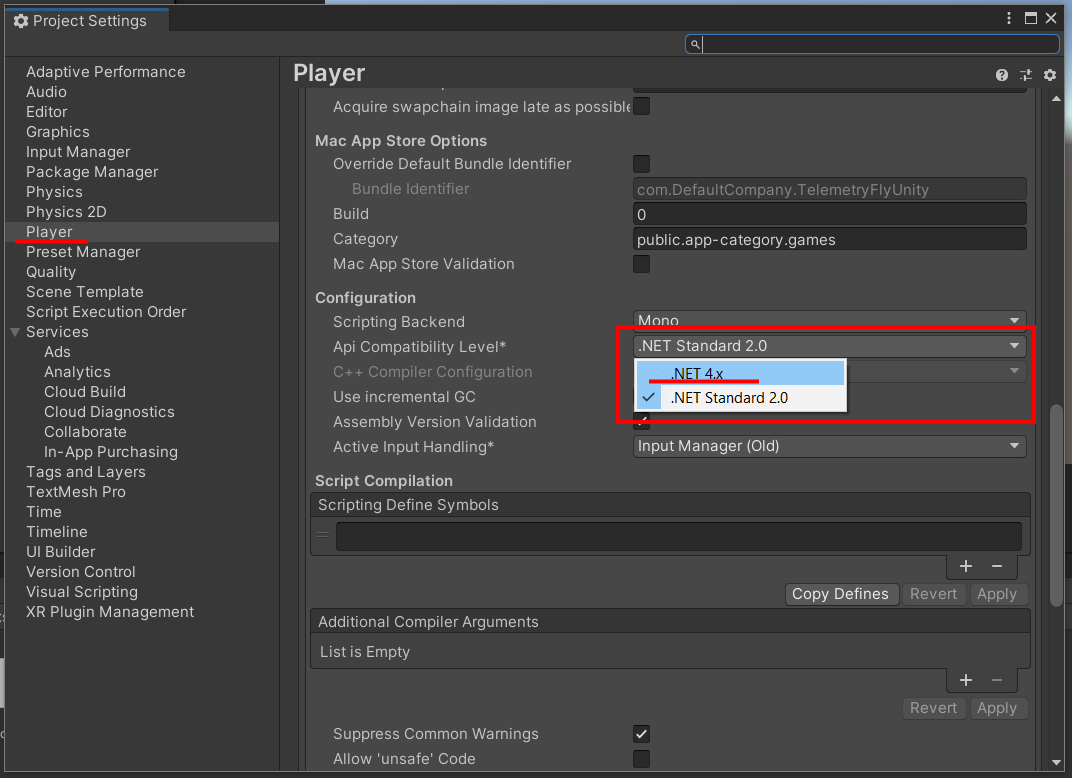Click Apply under Scripting Define Symbols

click(x=997, y=594)
